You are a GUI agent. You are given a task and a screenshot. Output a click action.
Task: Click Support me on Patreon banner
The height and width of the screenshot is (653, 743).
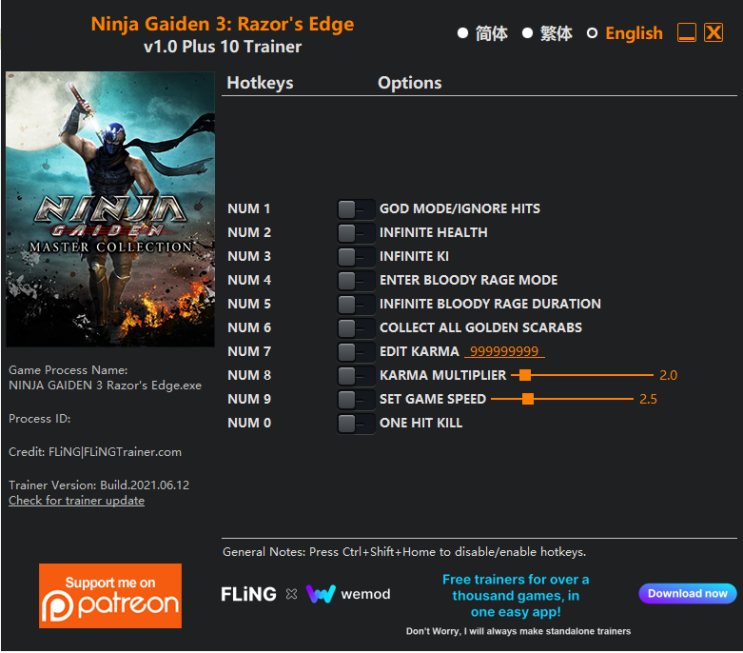click(x=110, y=596)
